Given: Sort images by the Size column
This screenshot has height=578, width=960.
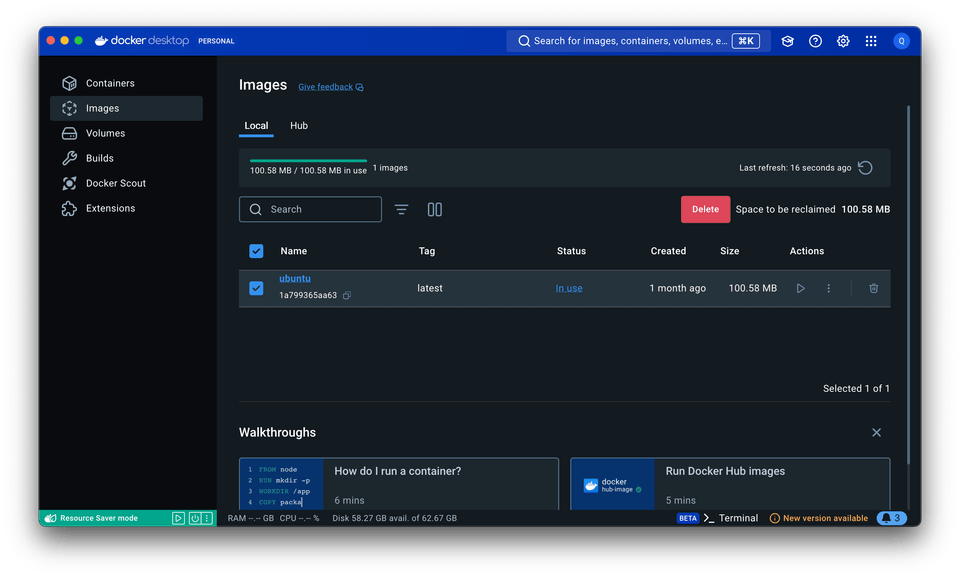Looking at the screenshot, I should (x=730, y=251).
